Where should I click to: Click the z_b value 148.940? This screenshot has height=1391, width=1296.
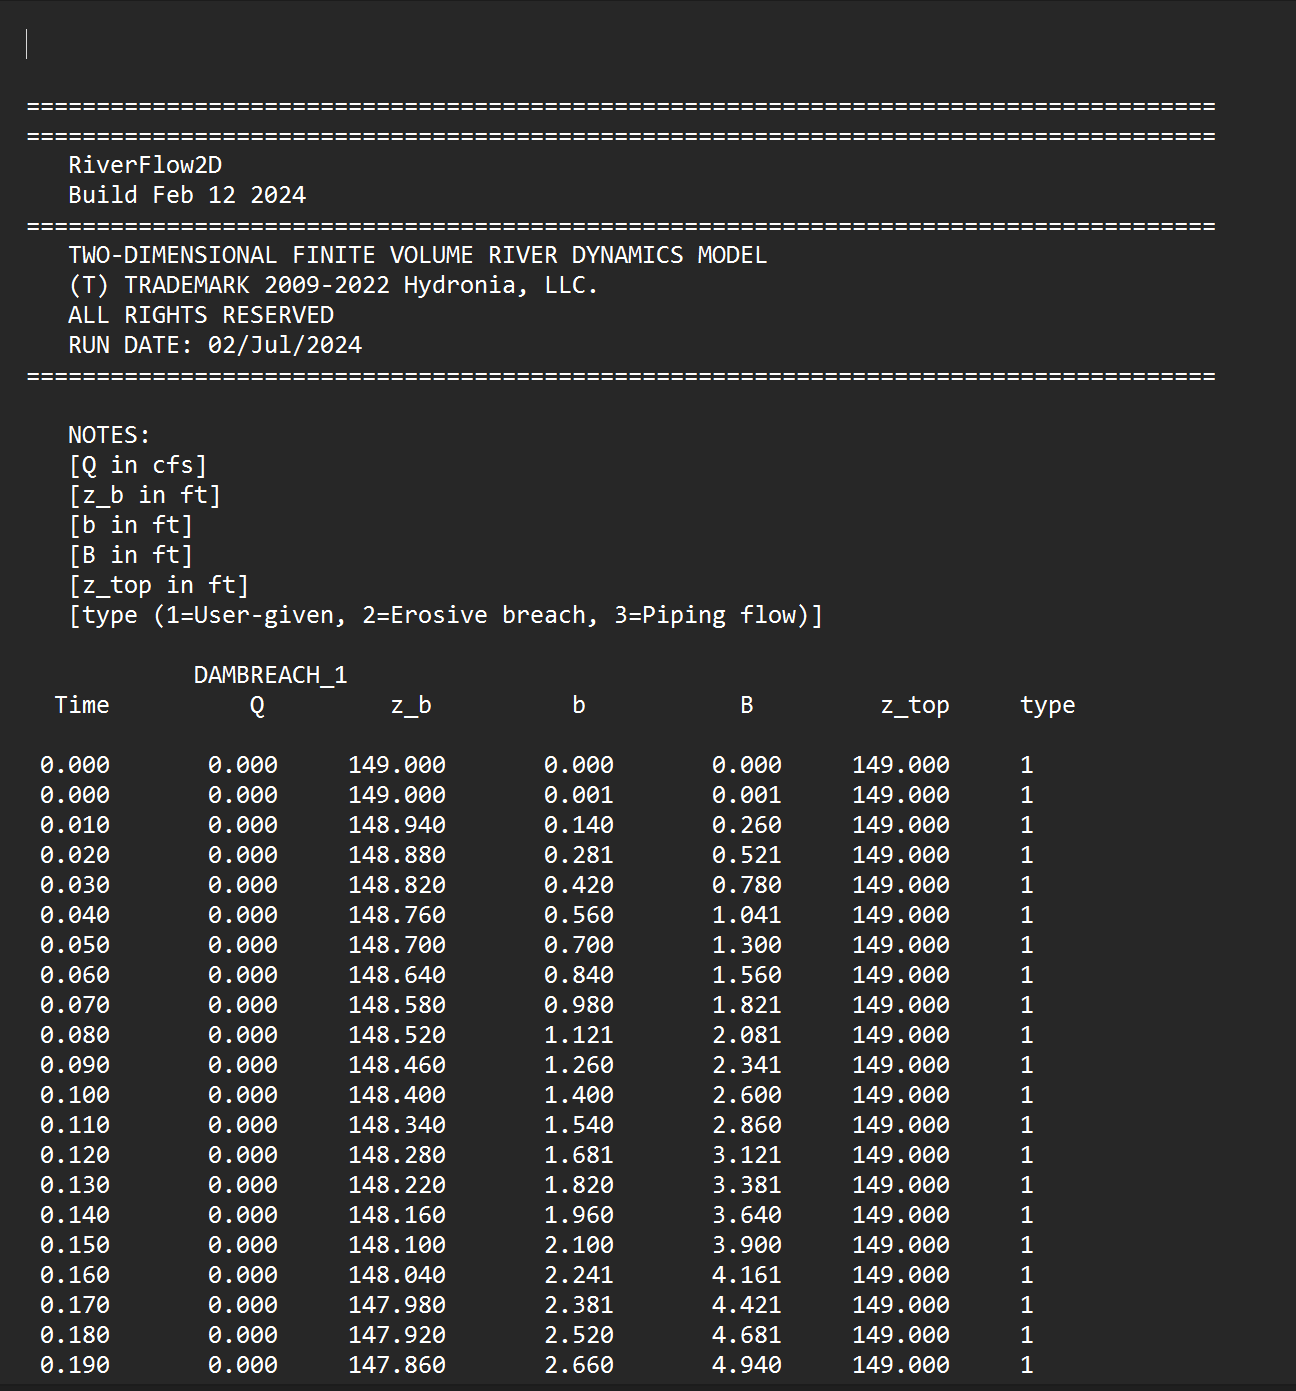(397, 825)
